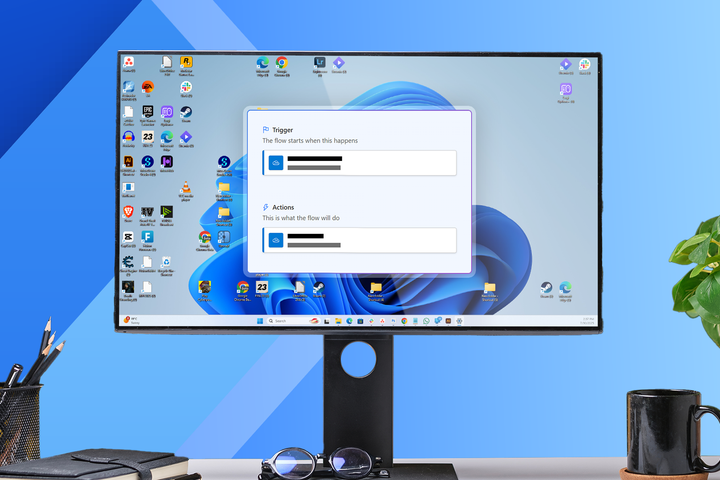Open the Grand Theft Auto IV shortcut

(x=147, y=212)
